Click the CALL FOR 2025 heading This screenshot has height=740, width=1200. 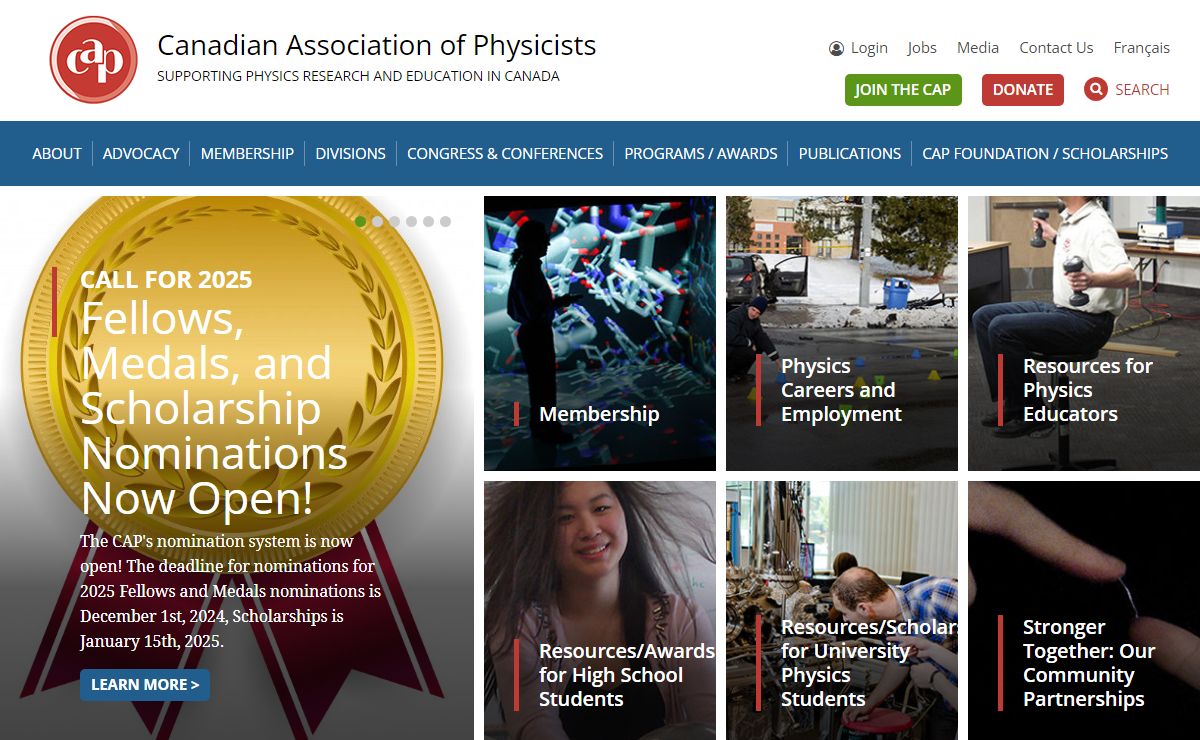[x=166, y=279]
